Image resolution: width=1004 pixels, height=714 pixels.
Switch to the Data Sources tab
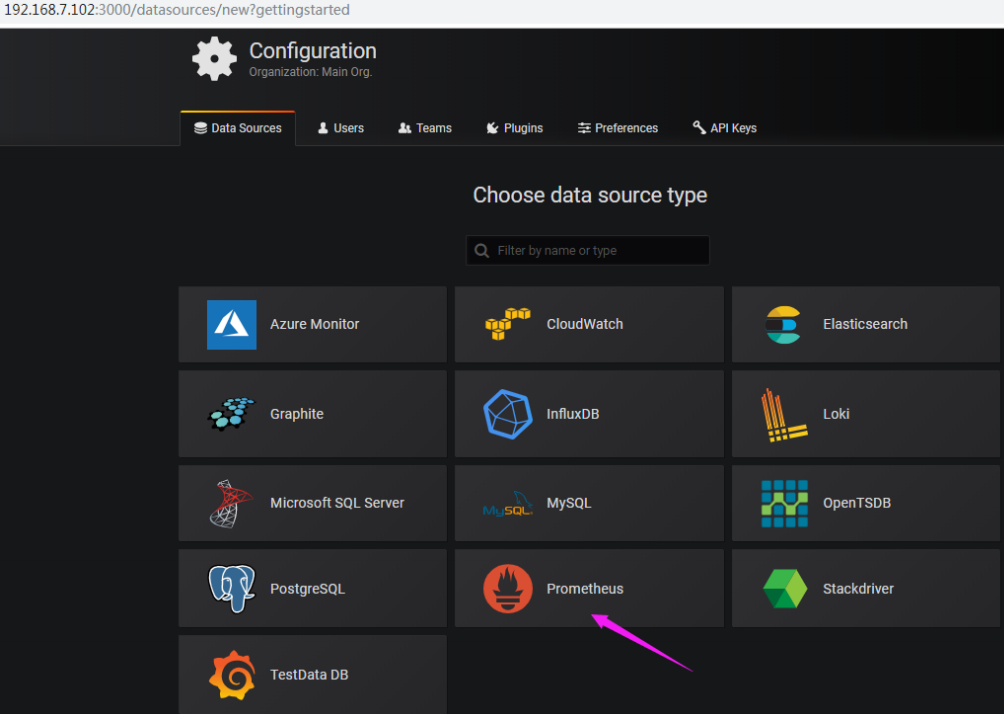(x=238, y=128)
